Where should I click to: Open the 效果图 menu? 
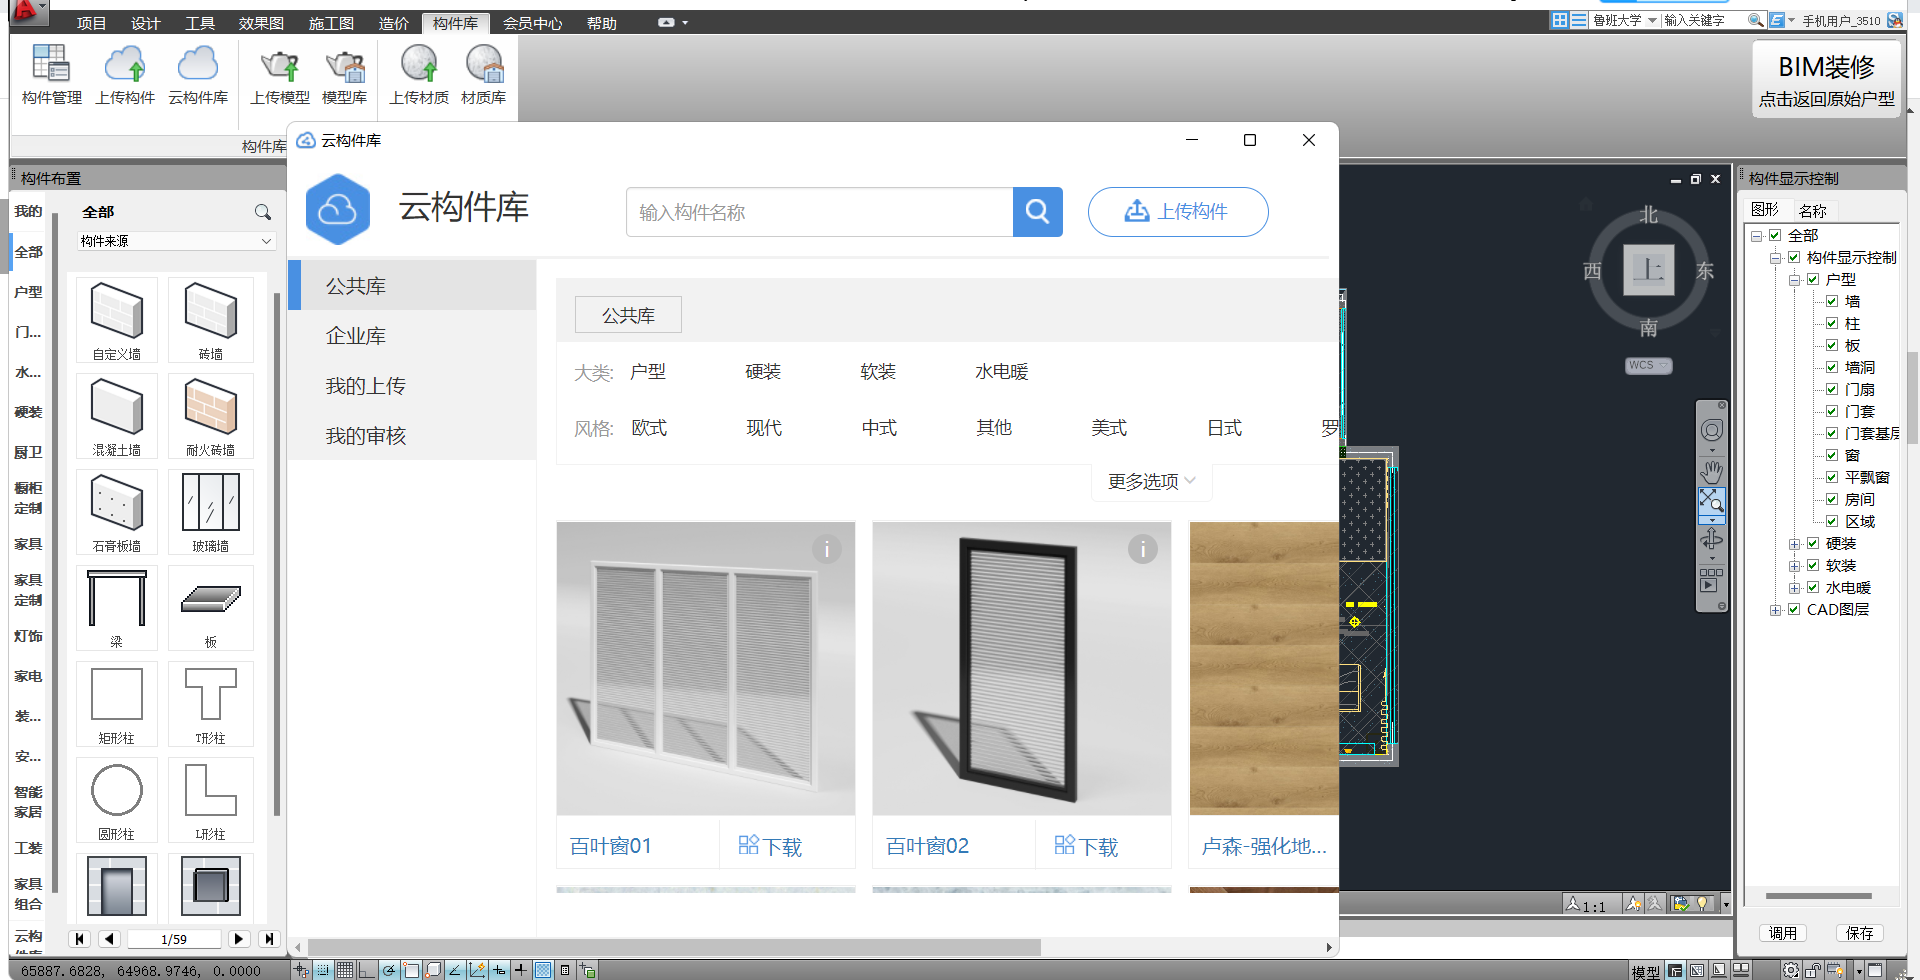pos(261,23)
